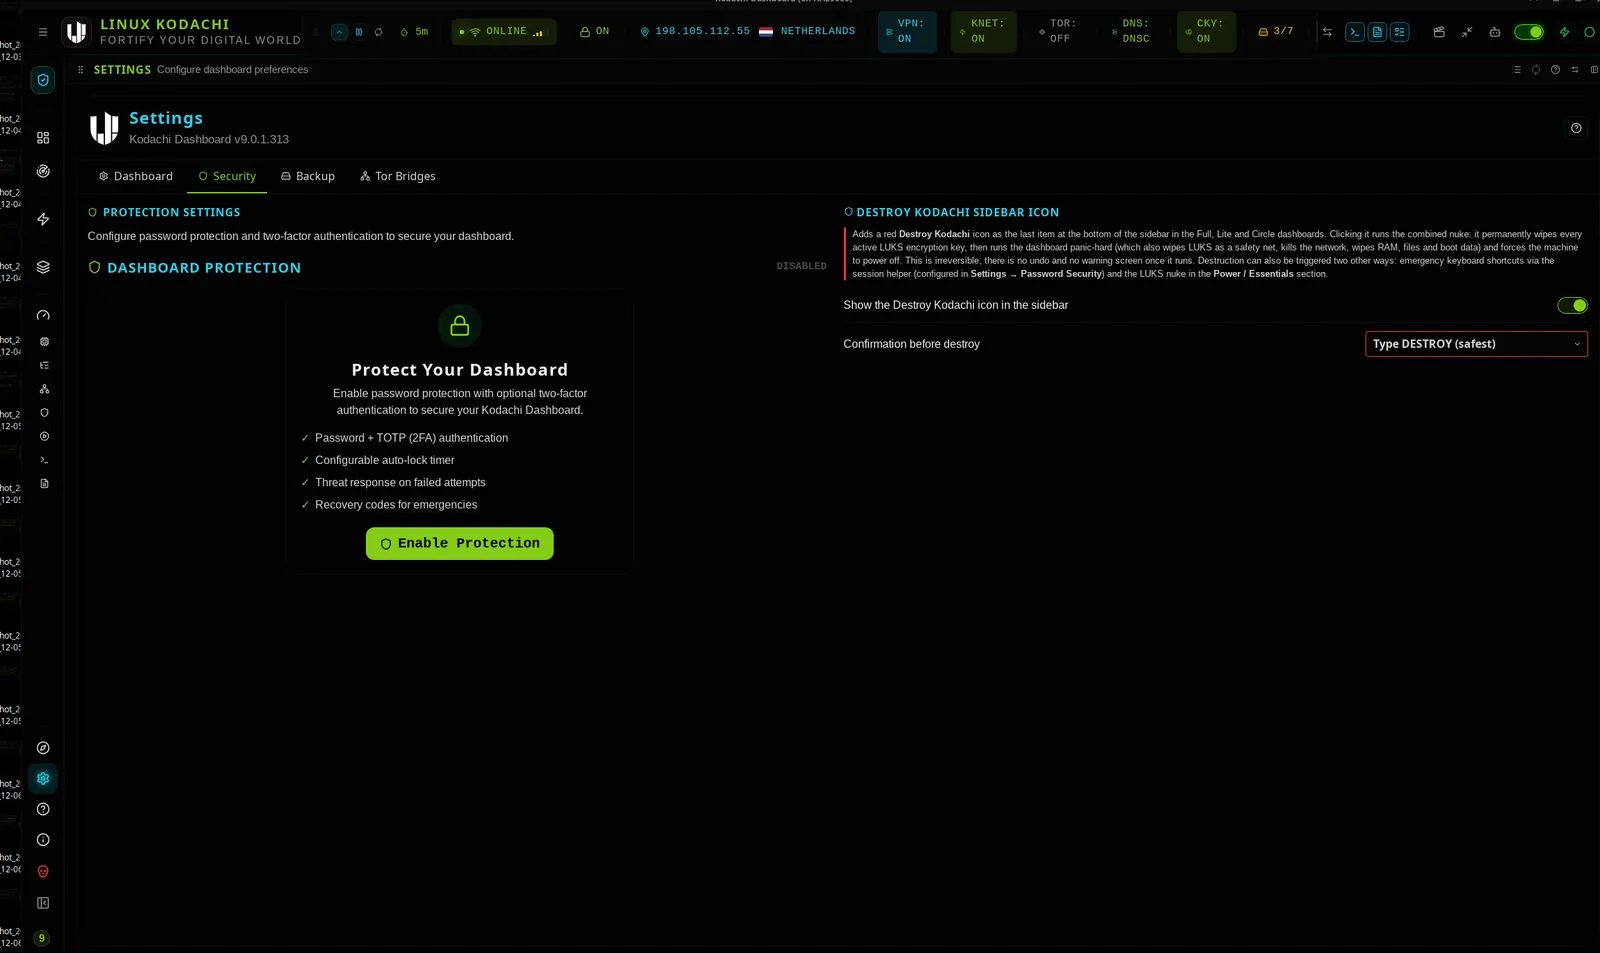Click the IP address 198.105.112.55
The width and height of the screenshot is (1600, 953).
click(702, 32)
